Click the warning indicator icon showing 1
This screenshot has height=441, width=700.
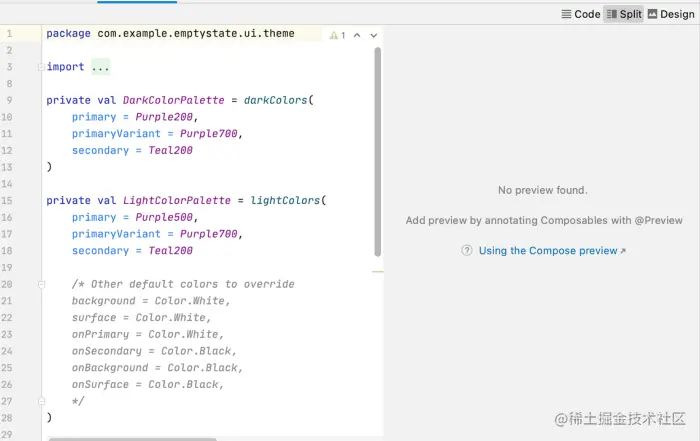338,35
